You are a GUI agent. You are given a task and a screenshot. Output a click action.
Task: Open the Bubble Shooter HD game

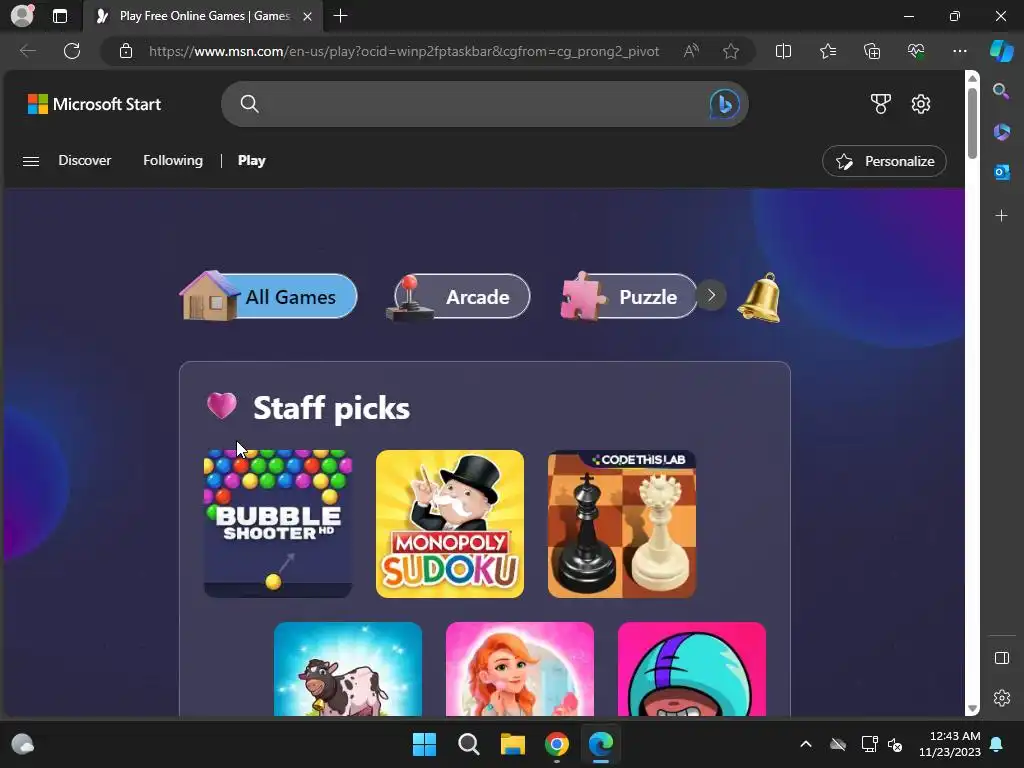(278, 524)
